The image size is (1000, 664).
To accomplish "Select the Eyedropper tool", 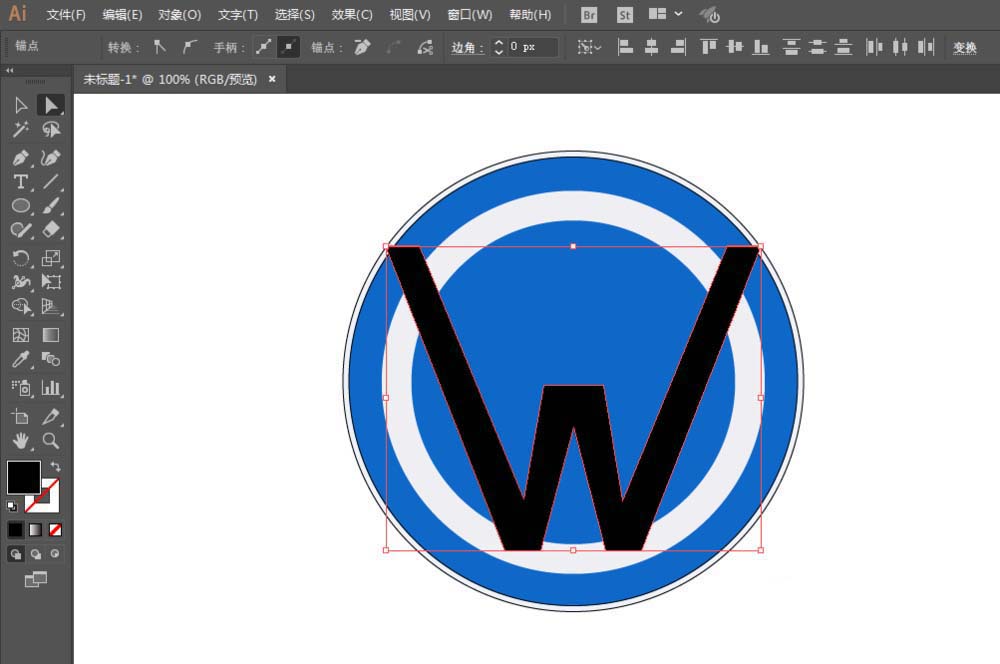I will pos(20,360).
